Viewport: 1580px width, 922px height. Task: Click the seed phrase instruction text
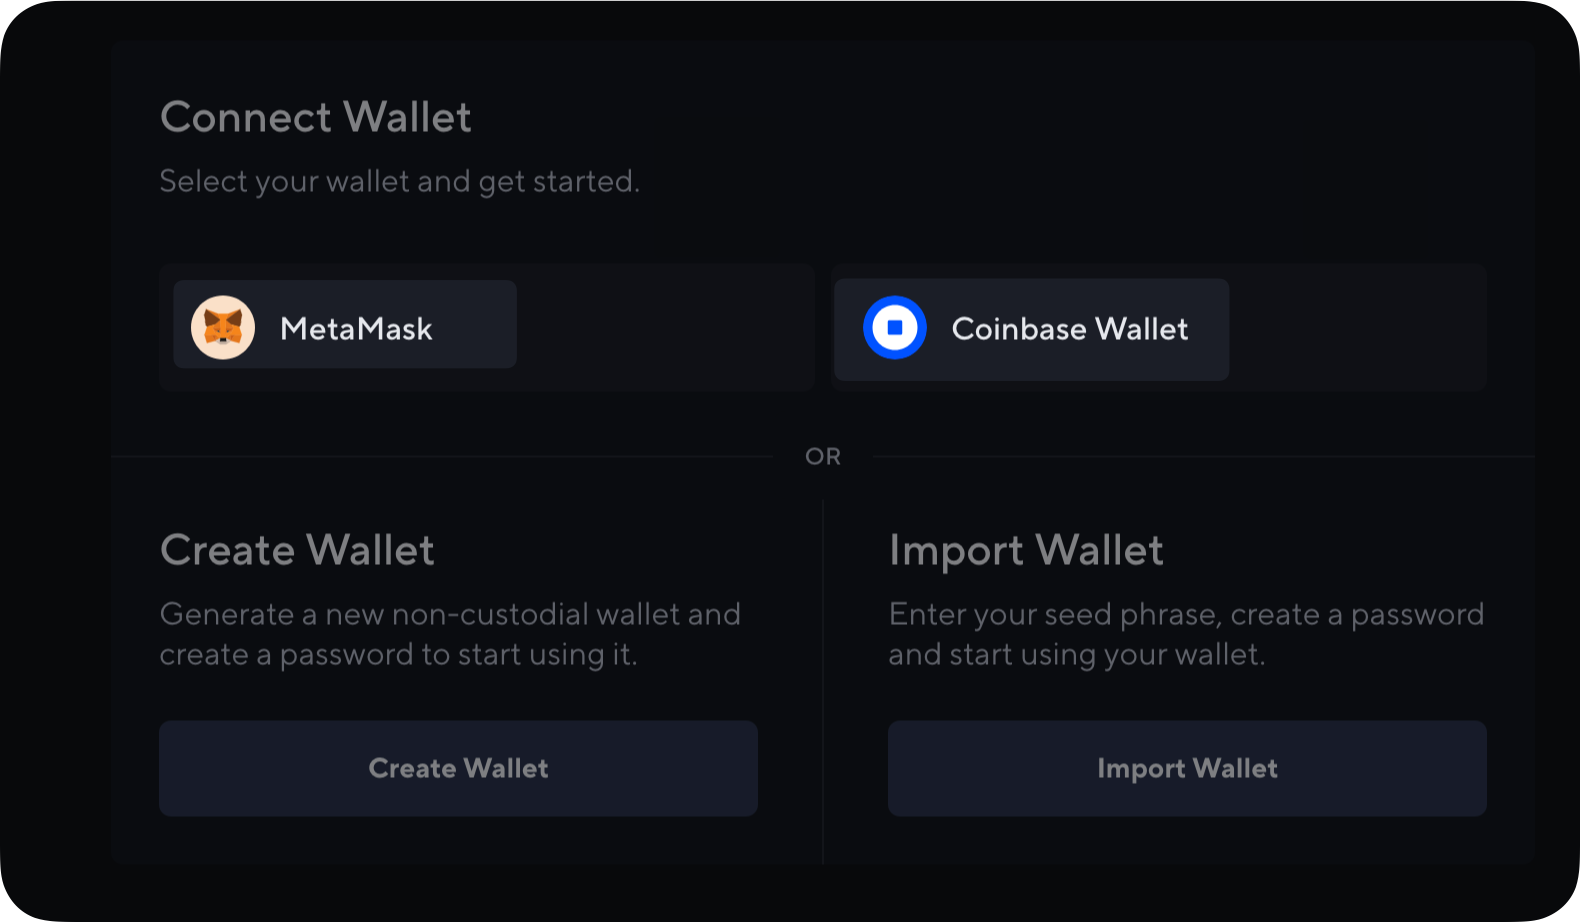click(1186, 634)
